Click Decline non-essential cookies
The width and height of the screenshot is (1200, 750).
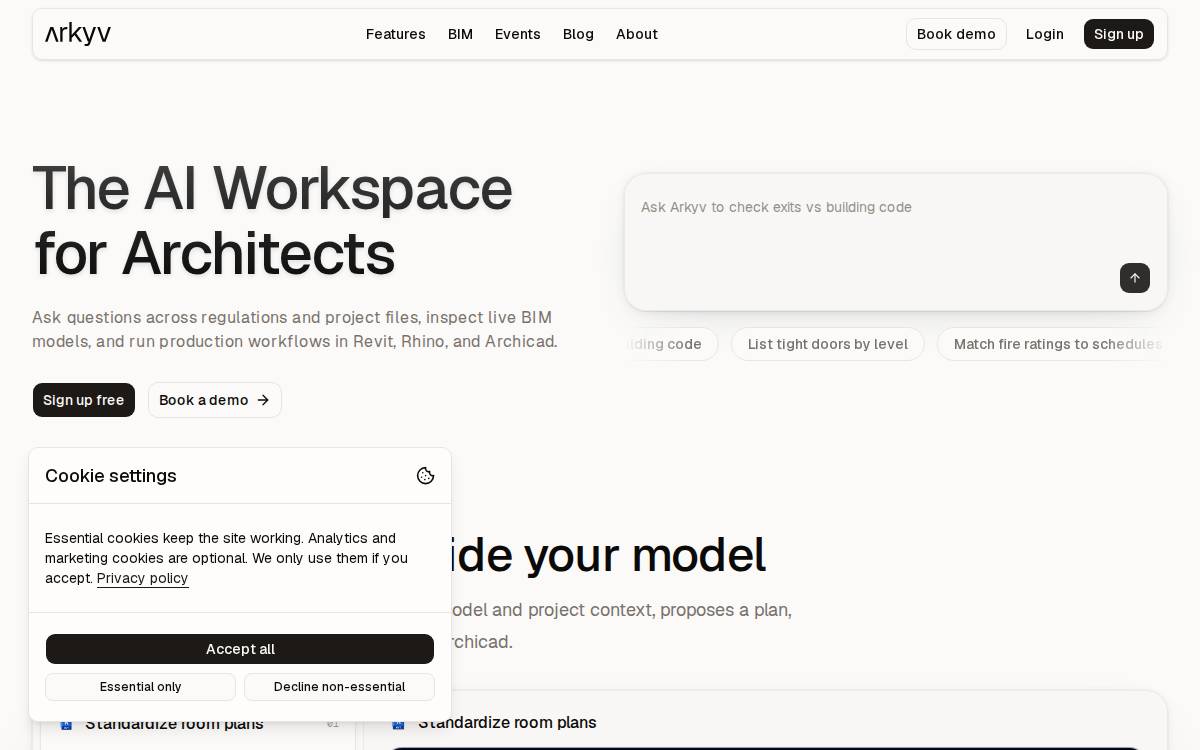tap(339, 687)
